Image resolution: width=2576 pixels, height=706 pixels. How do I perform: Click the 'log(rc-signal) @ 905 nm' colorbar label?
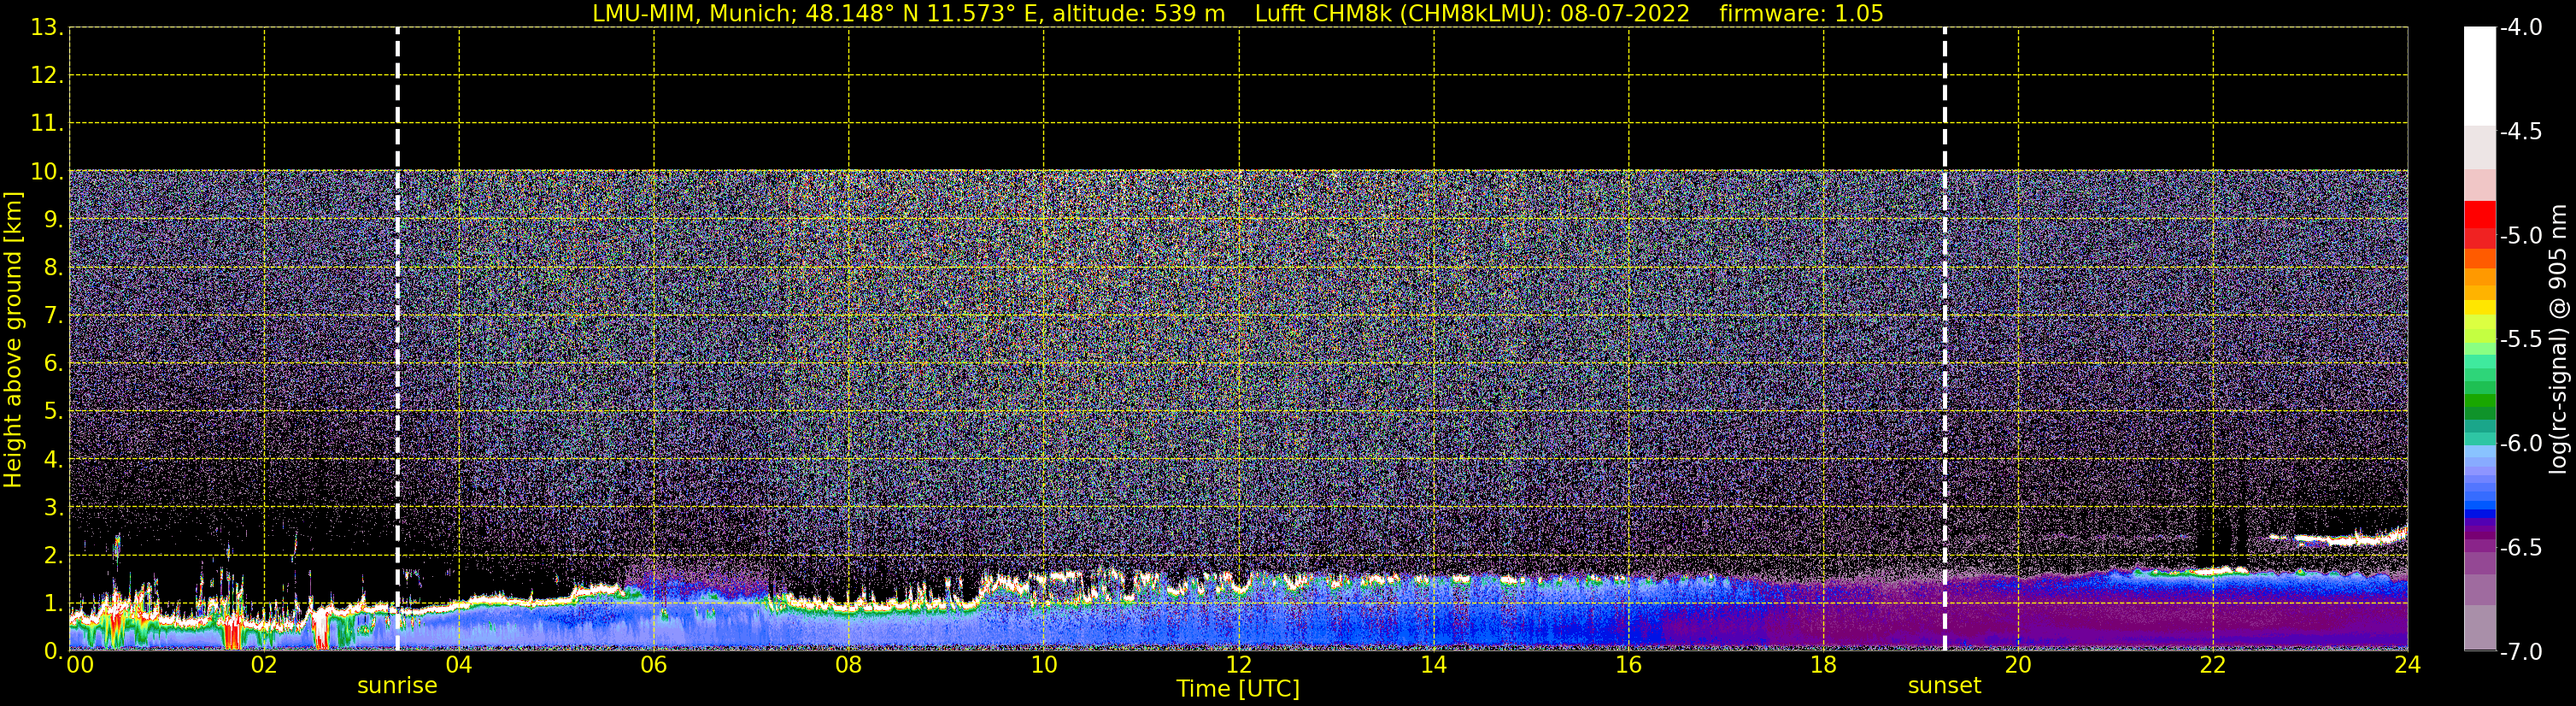[x=2558, y=339]
